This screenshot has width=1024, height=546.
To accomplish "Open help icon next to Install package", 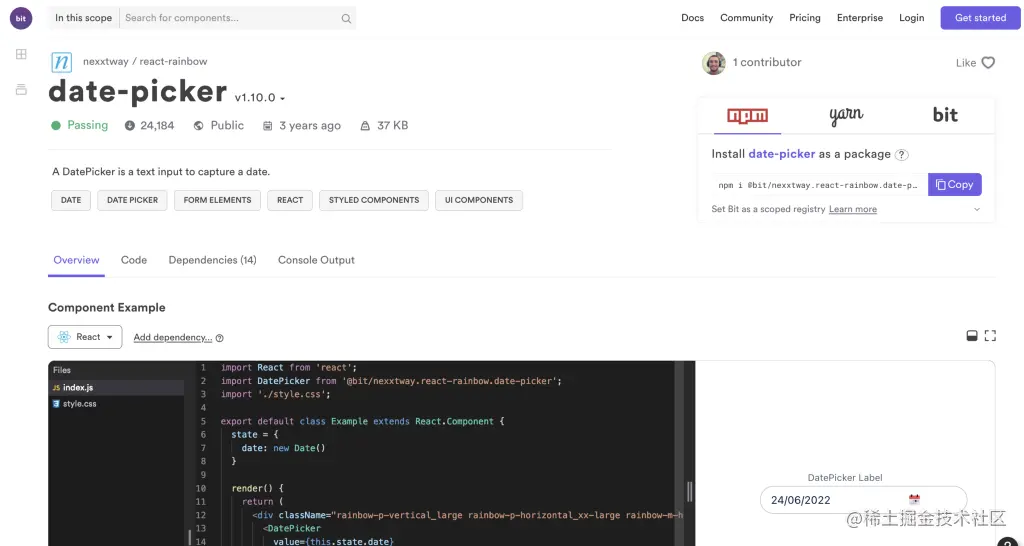I will (x=901, y=155).
